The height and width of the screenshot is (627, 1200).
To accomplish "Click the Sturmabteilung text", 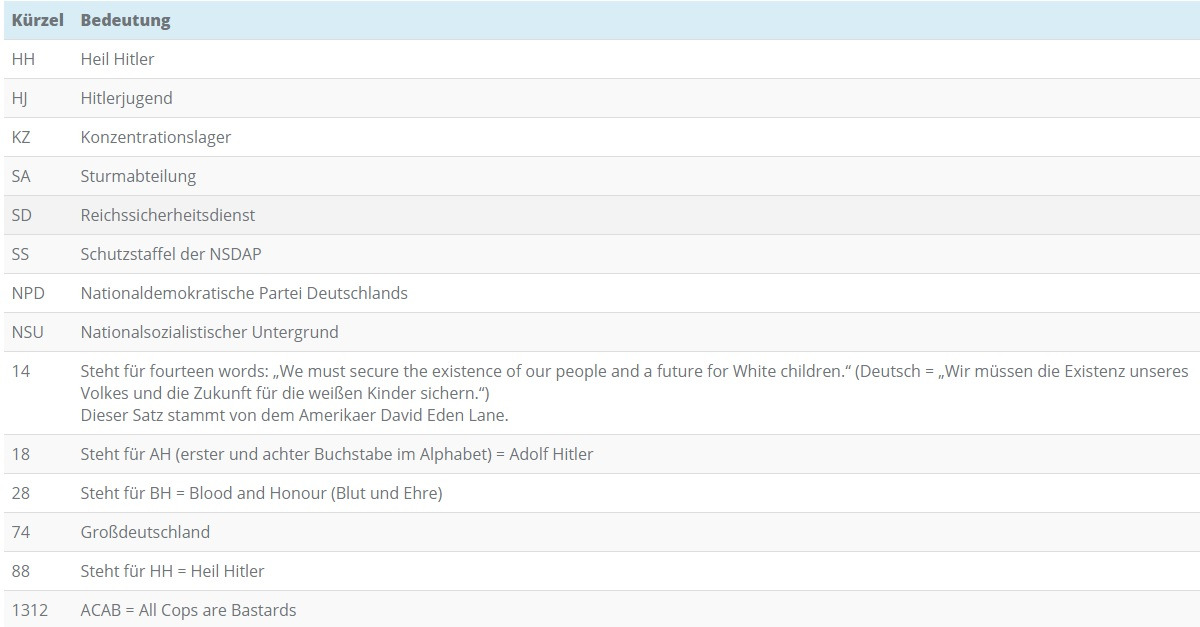I will [x=138, y=176].
